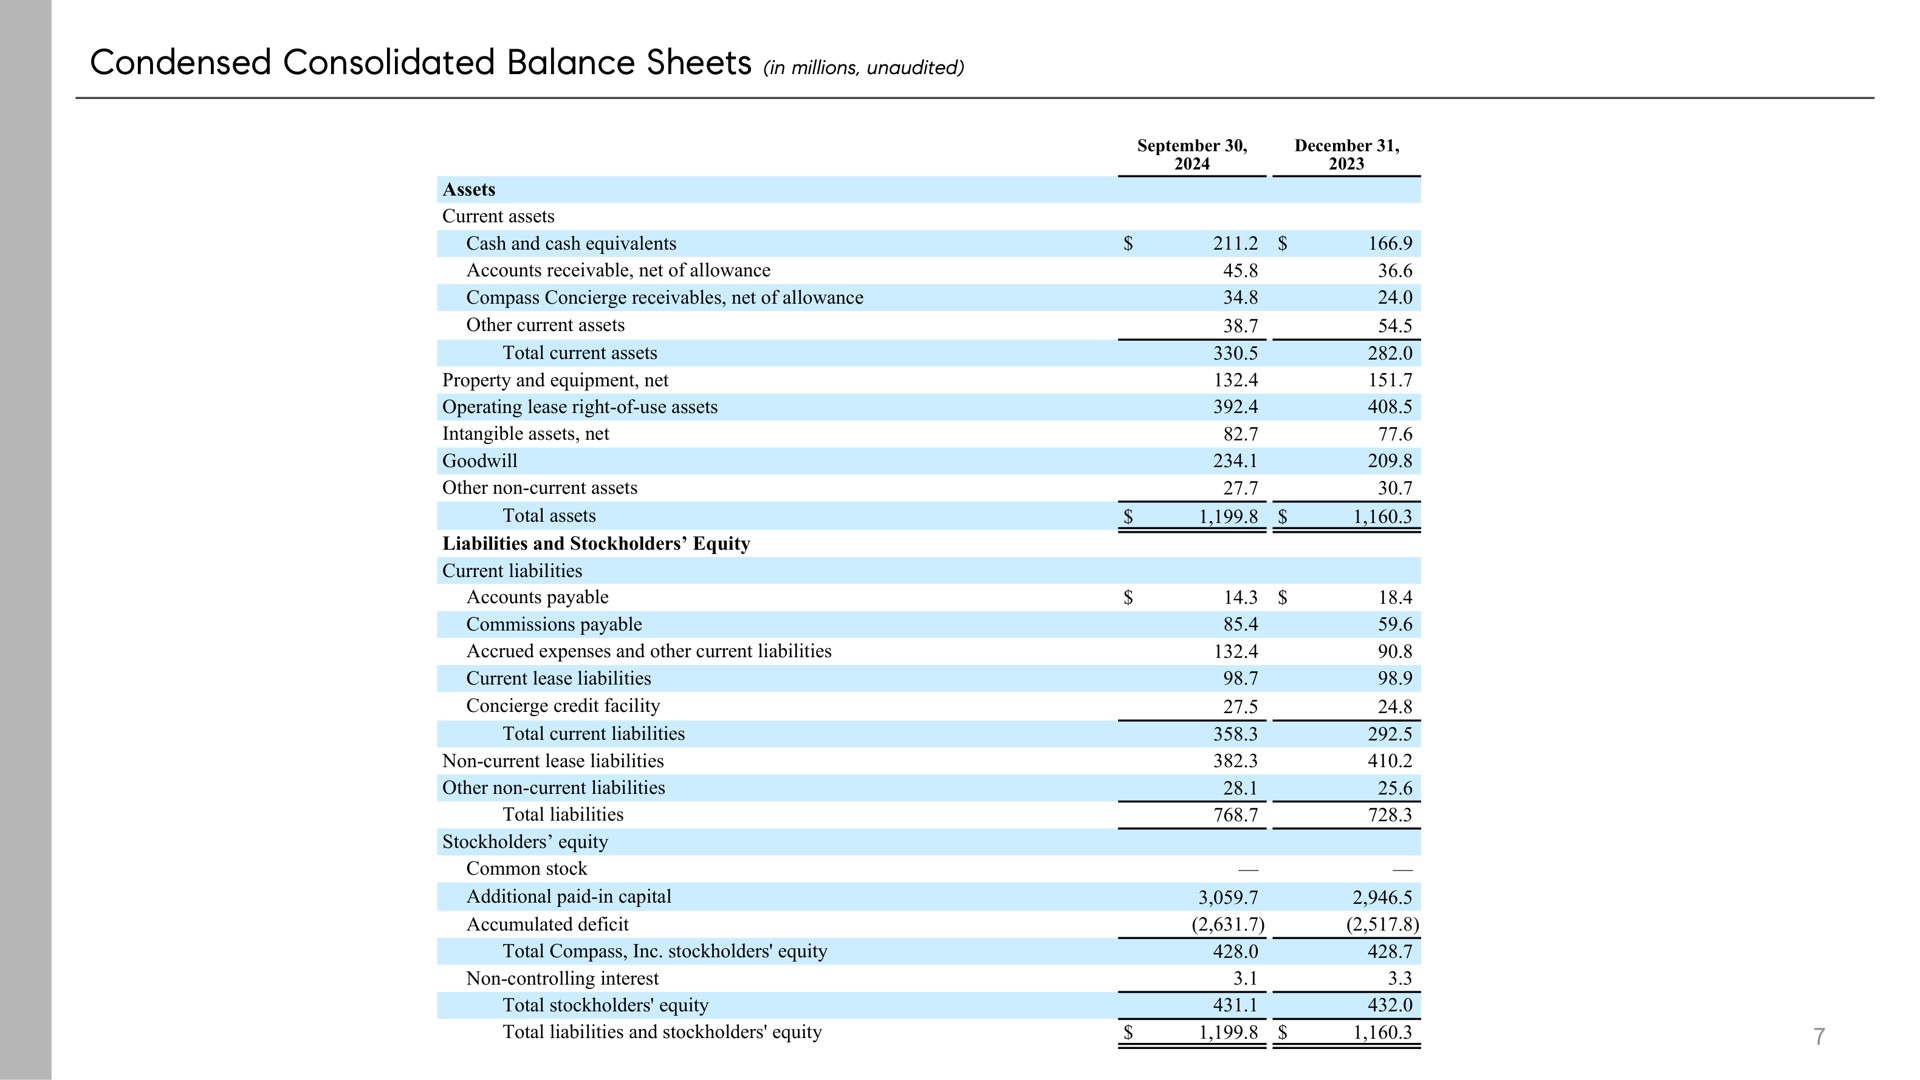Select 'Total Compass, Inc. stockholders' equity' label
1920x1080 pixels.
tap(665, 951)
